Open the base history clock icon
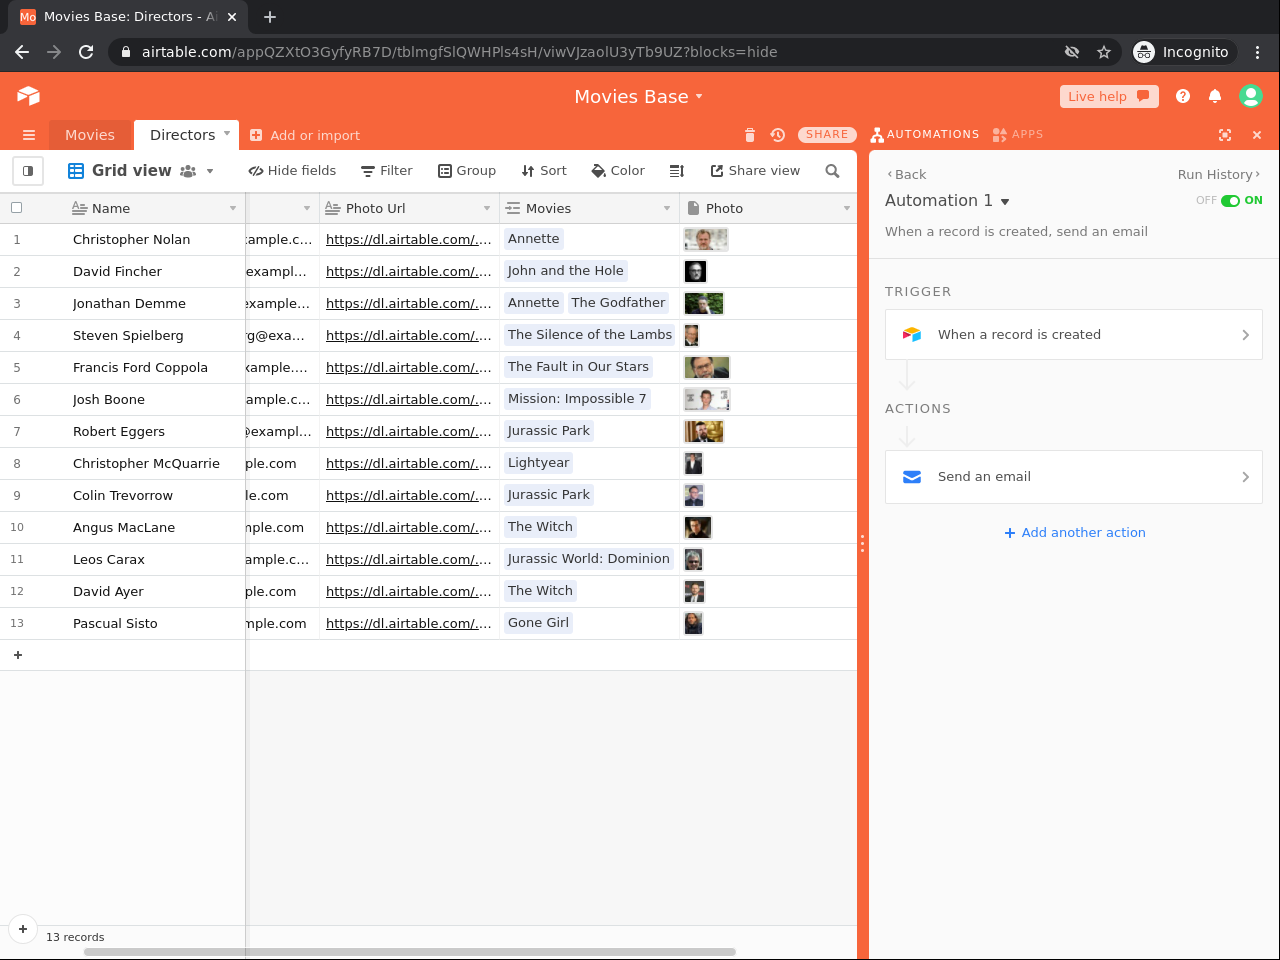 click(x=778, y=135)
